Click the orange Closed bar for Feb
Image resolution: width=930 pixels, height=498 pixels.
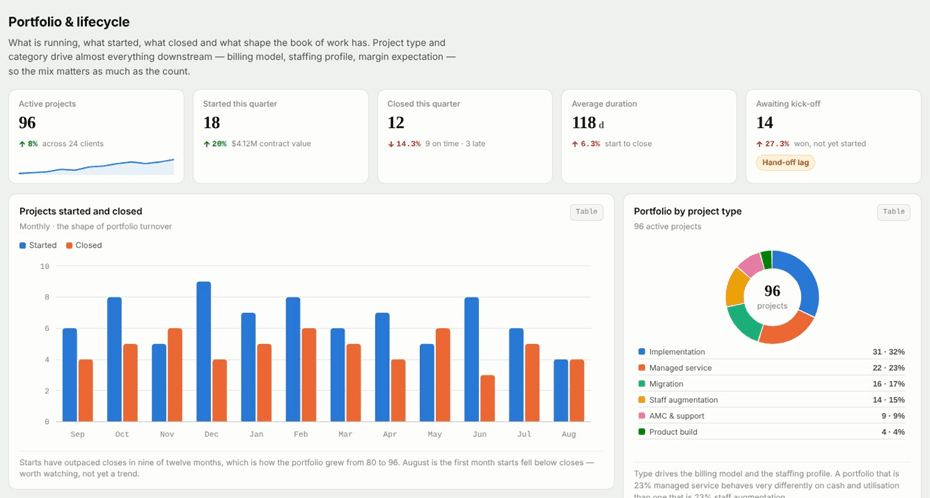click(x=308, y=375)
